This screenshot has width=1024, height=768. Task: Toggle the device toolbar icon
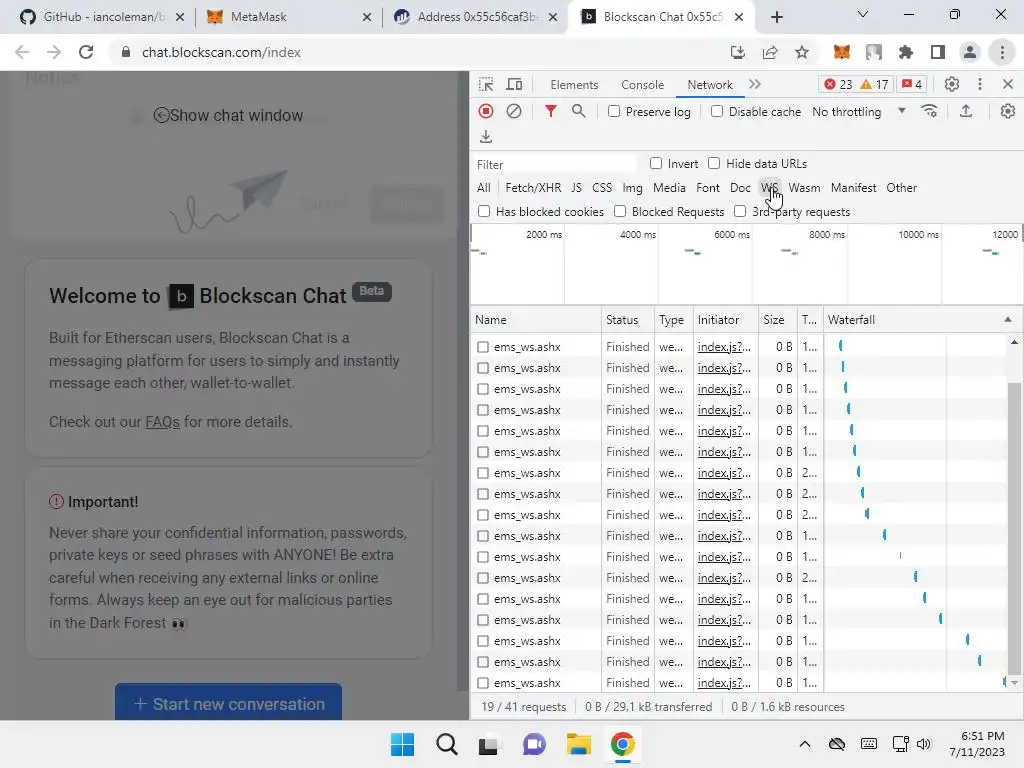[515, 84]
